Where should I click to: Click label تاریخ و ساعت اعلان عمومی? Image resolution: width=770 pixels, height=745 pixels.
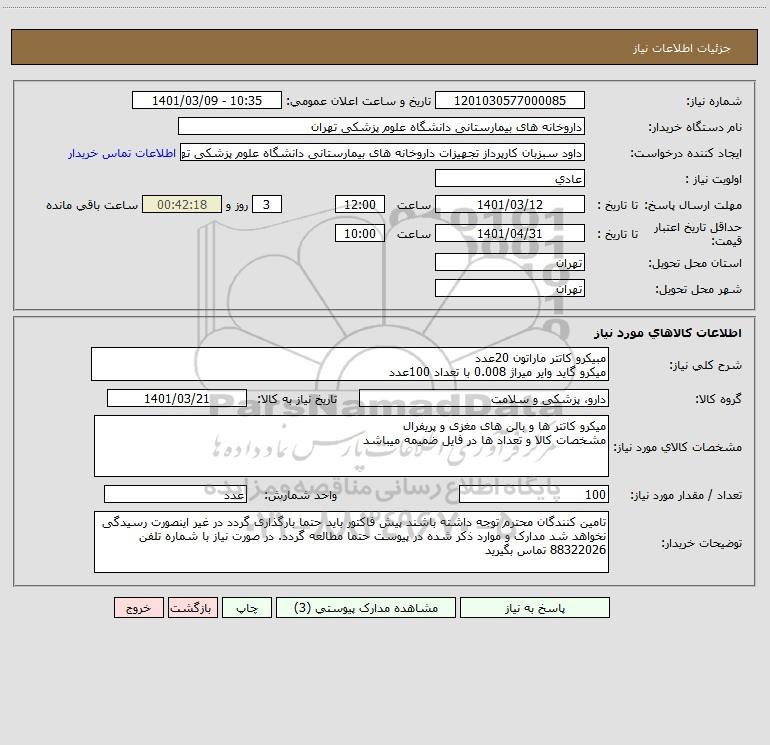coord(359,101)
